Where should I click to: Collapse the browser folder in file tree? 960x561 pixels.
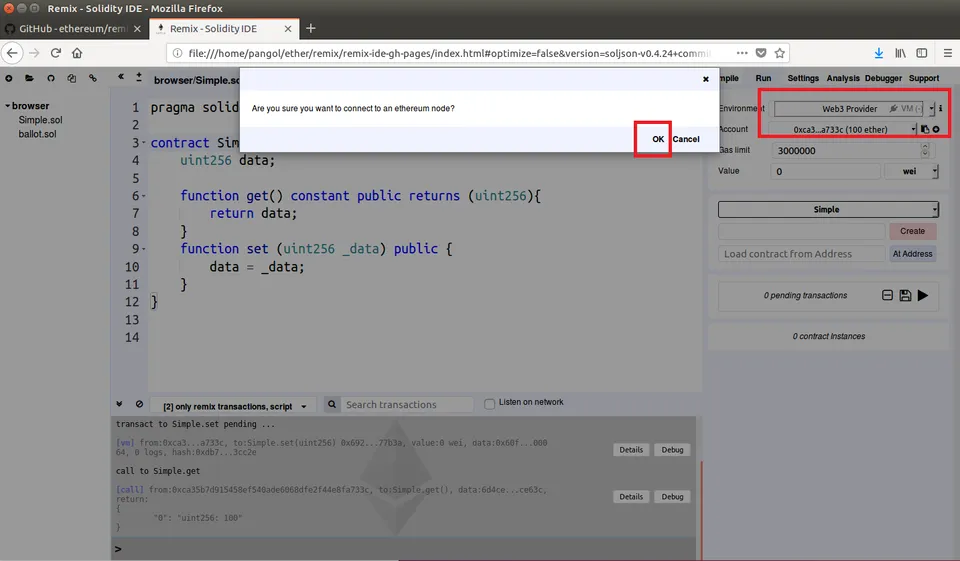click(x=8, y=106)
